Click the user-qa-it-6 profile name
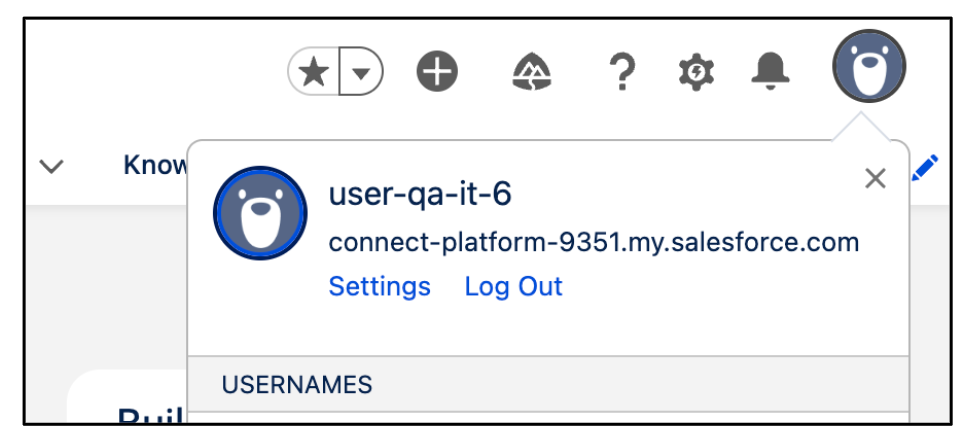The width and height of the screenshot is (970, 448). click(420, 193)
